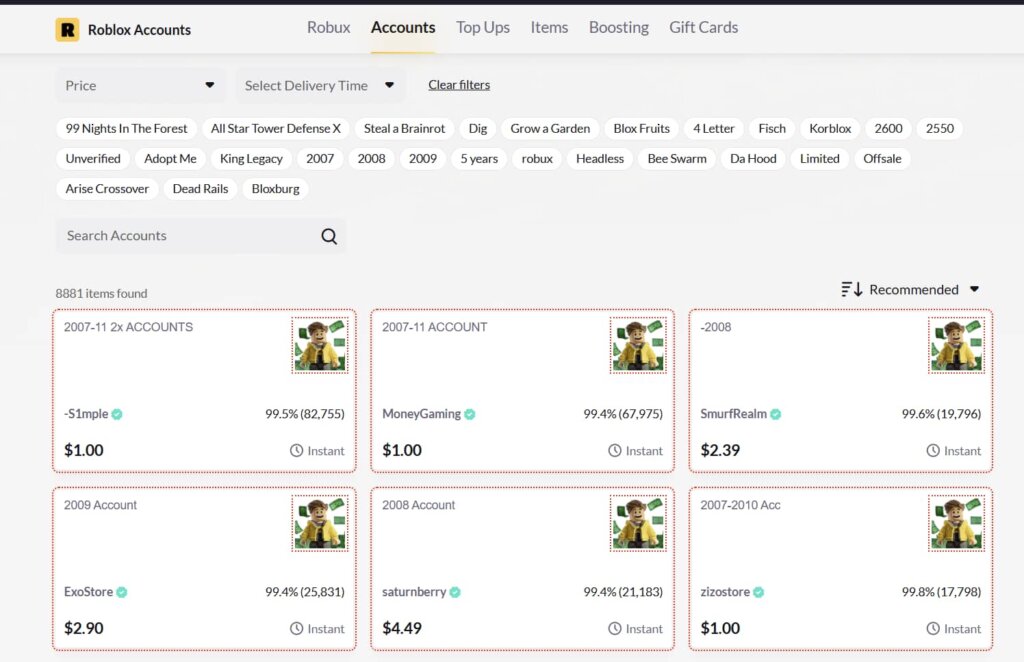Switch to the Robux tab

(x=328, y=28)
